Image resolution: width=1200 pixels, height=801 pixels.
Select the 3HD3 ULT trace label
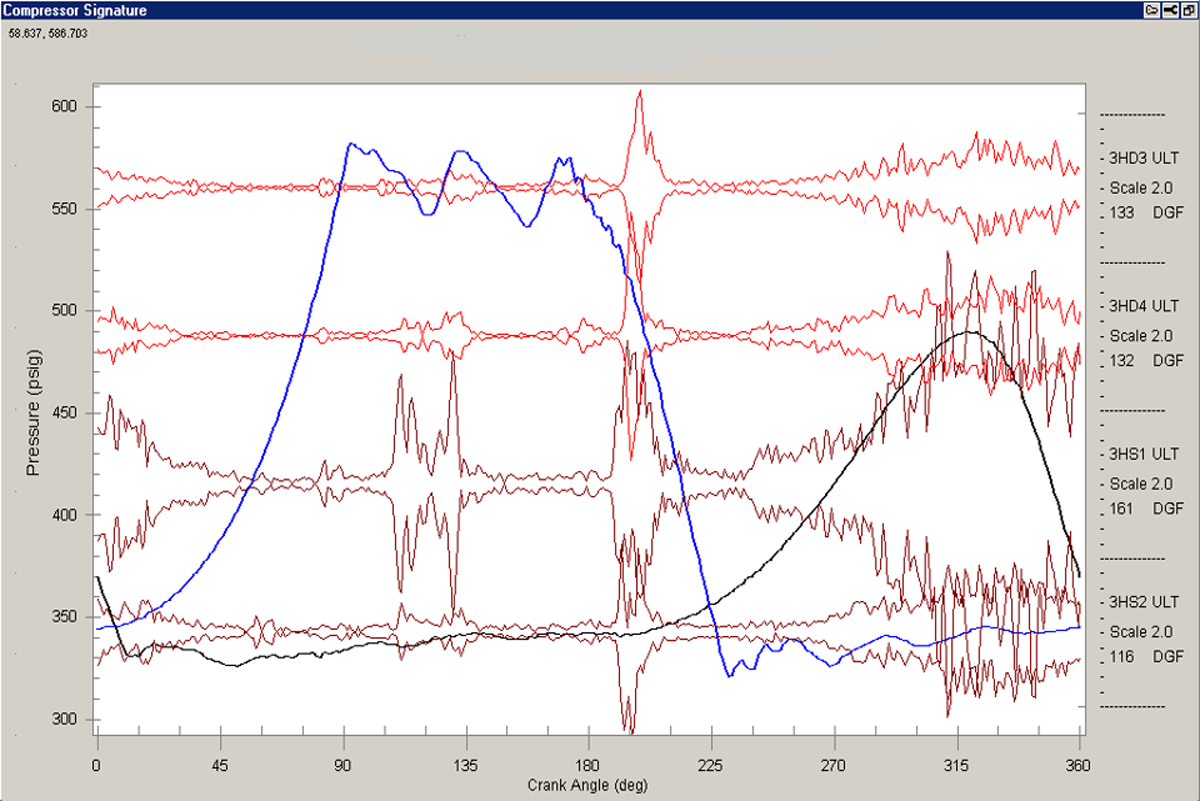[x=1143, y=158]
